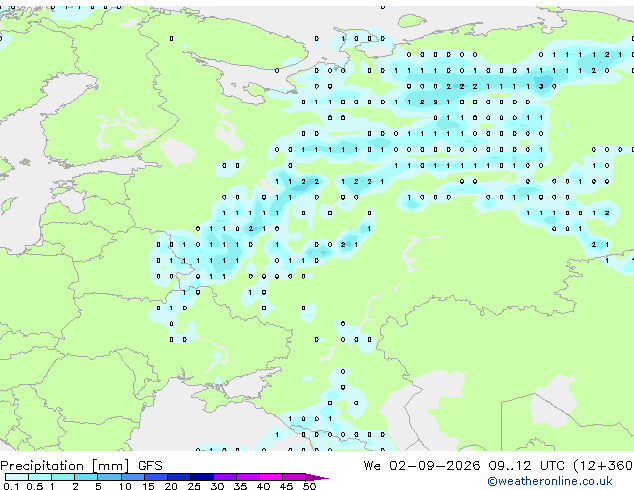Click the above-50 mm legend arrow tip

coord(317,477)
